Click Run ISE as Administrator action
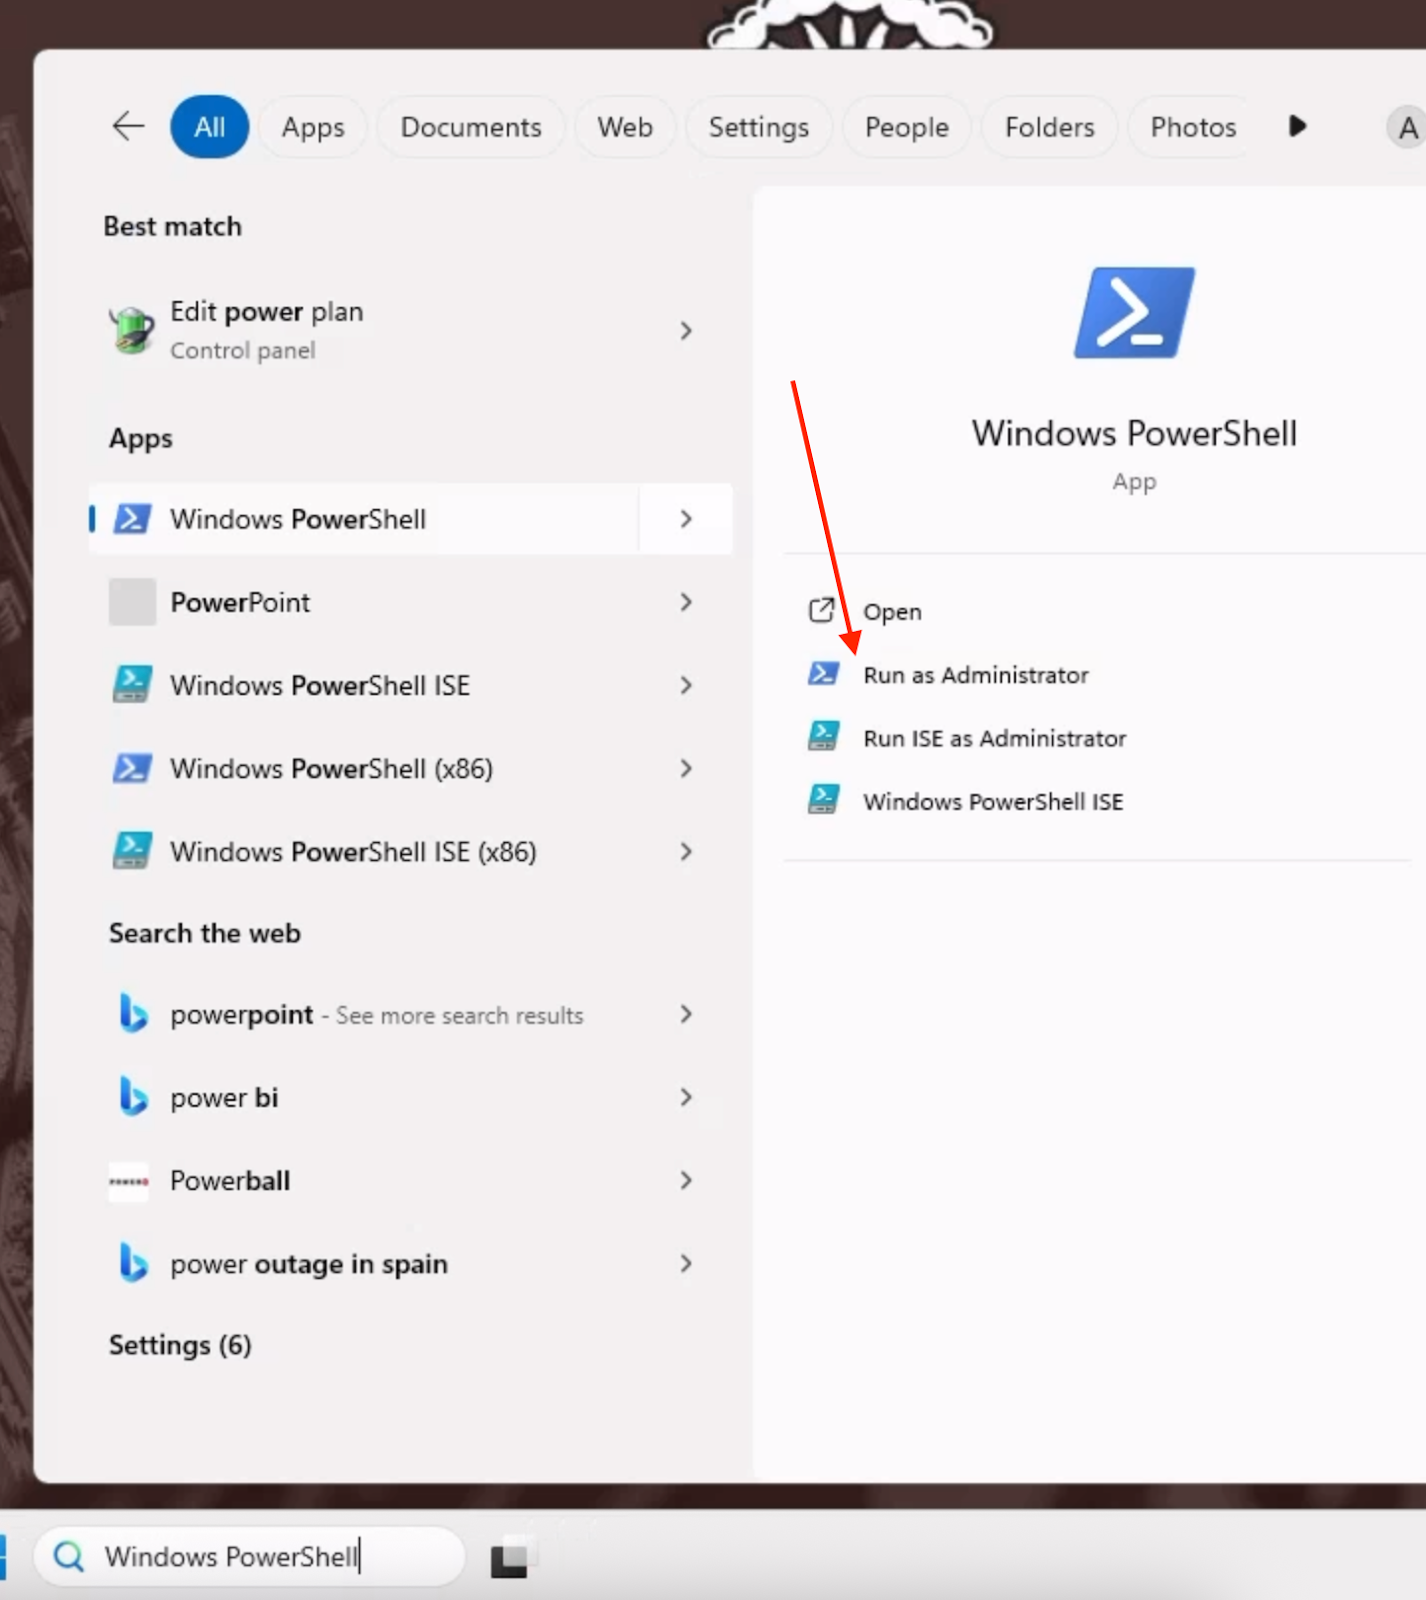The image size is (1426, 1600). click(x=995, y=738)
